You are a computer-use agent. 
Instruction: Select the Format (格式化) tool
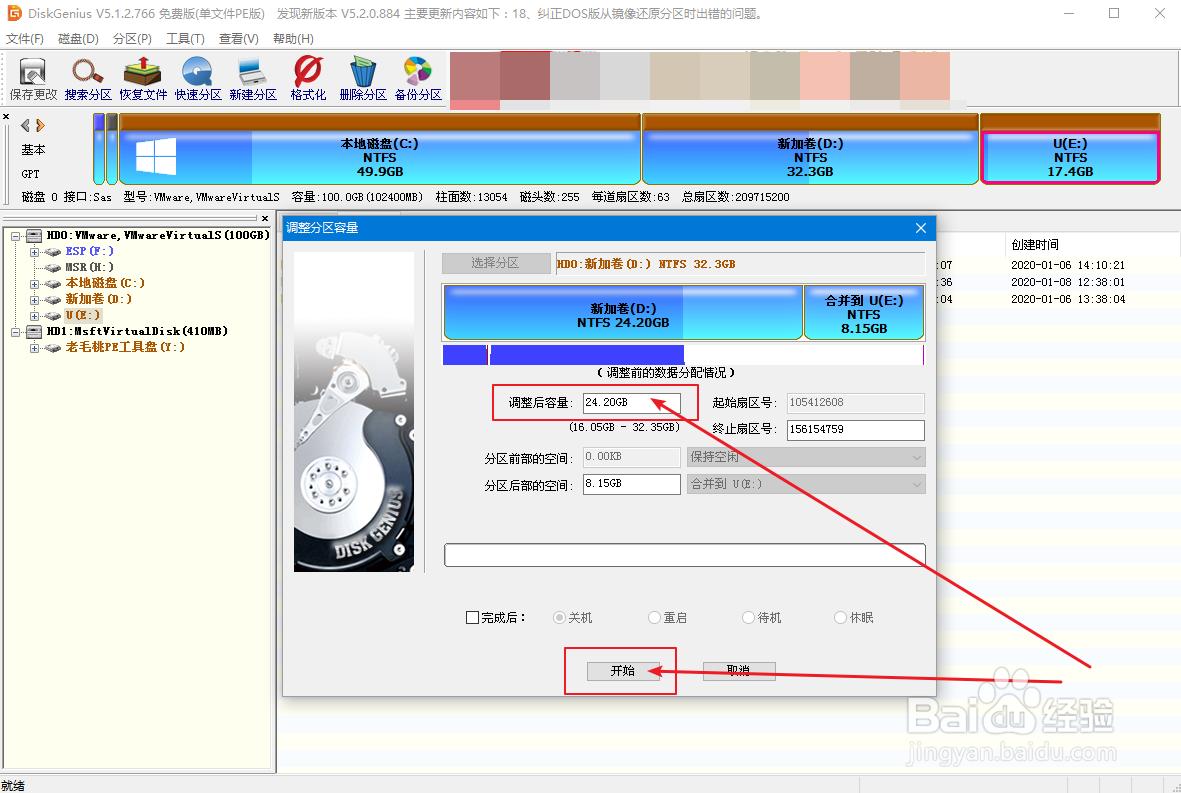[308, 78]
